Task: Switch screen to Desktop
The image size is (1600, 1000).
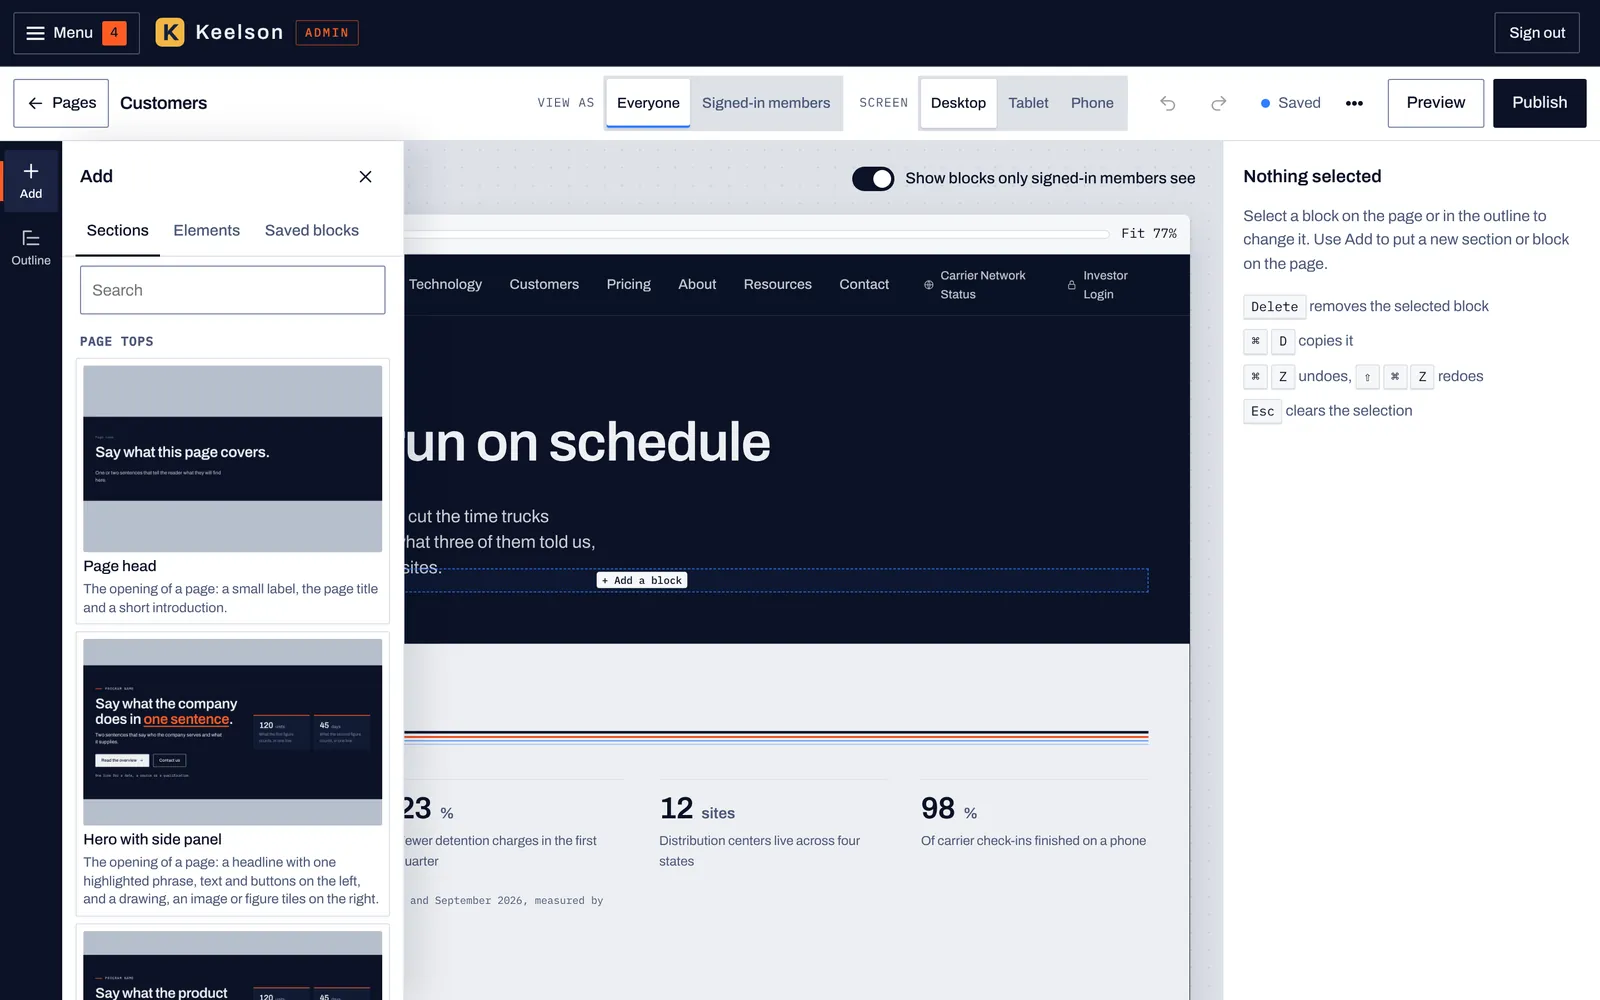Action: pos(958,103)
